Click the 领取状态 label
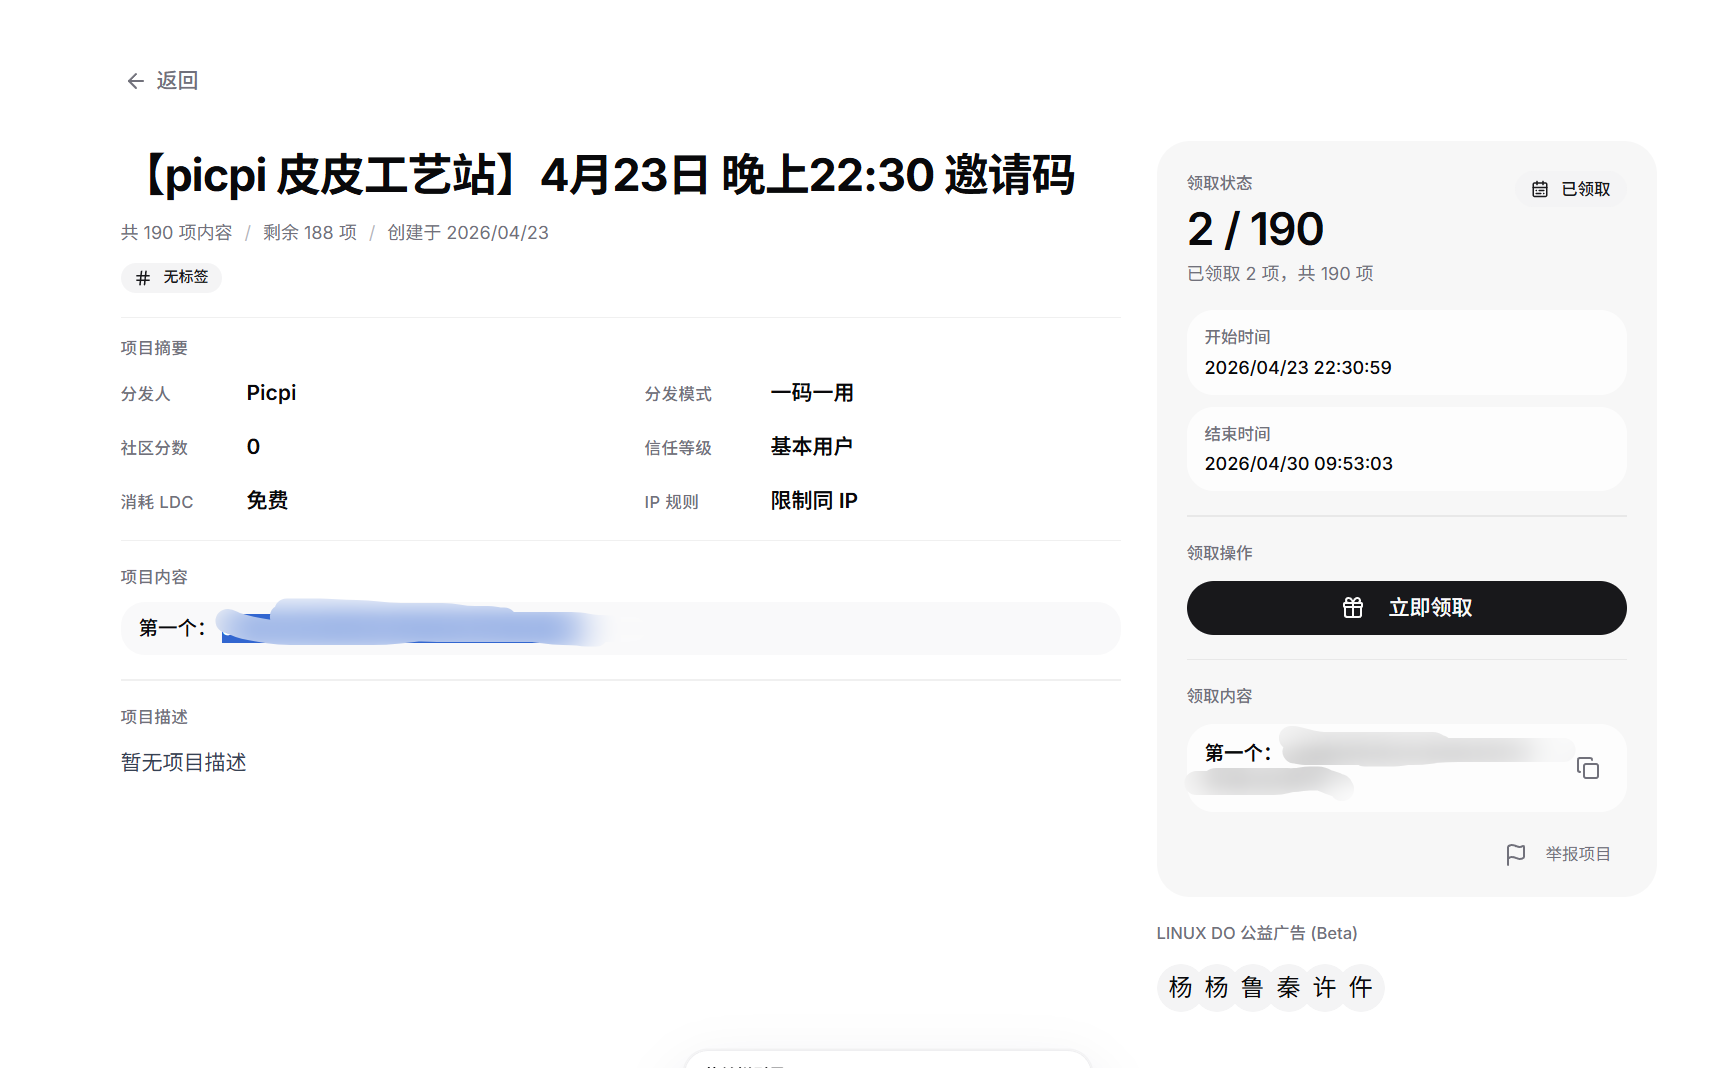 pyautogui.click(x=1220, y=183)
